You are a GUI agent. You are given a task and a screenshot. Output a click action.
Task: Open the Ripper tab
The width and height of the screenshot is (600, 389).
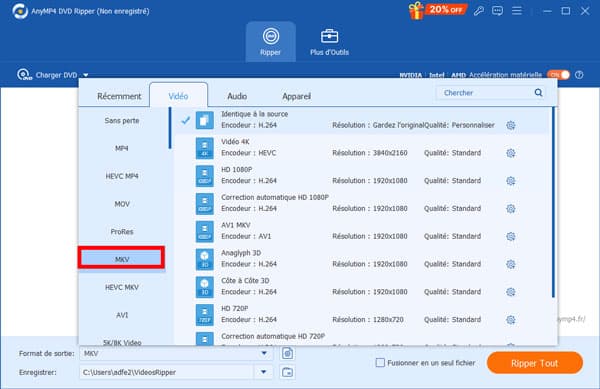point(271,42)
